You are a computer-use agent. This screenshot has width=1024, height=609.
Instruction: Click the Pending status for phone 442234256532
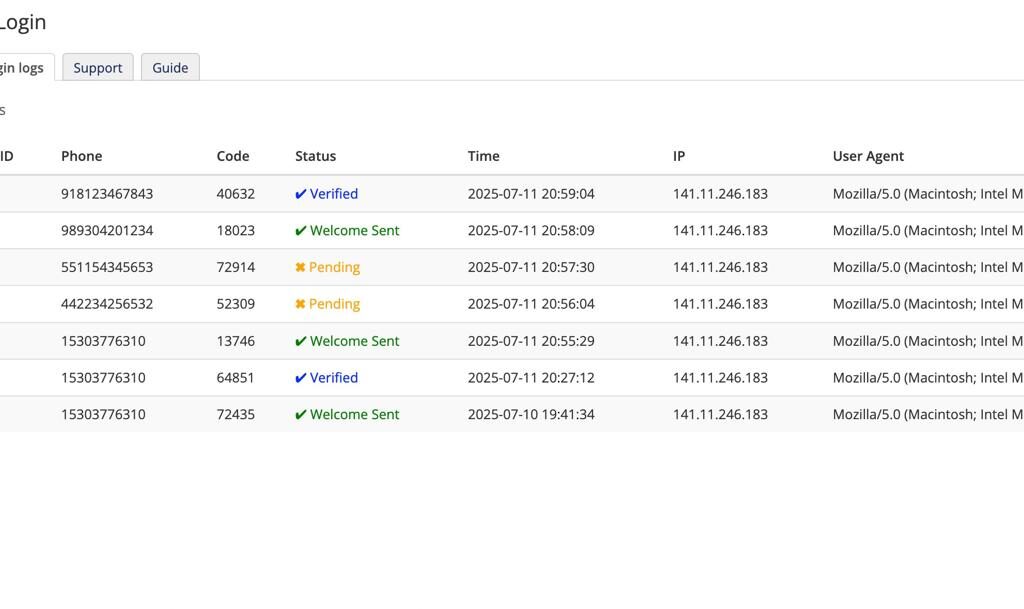[334, 304]
